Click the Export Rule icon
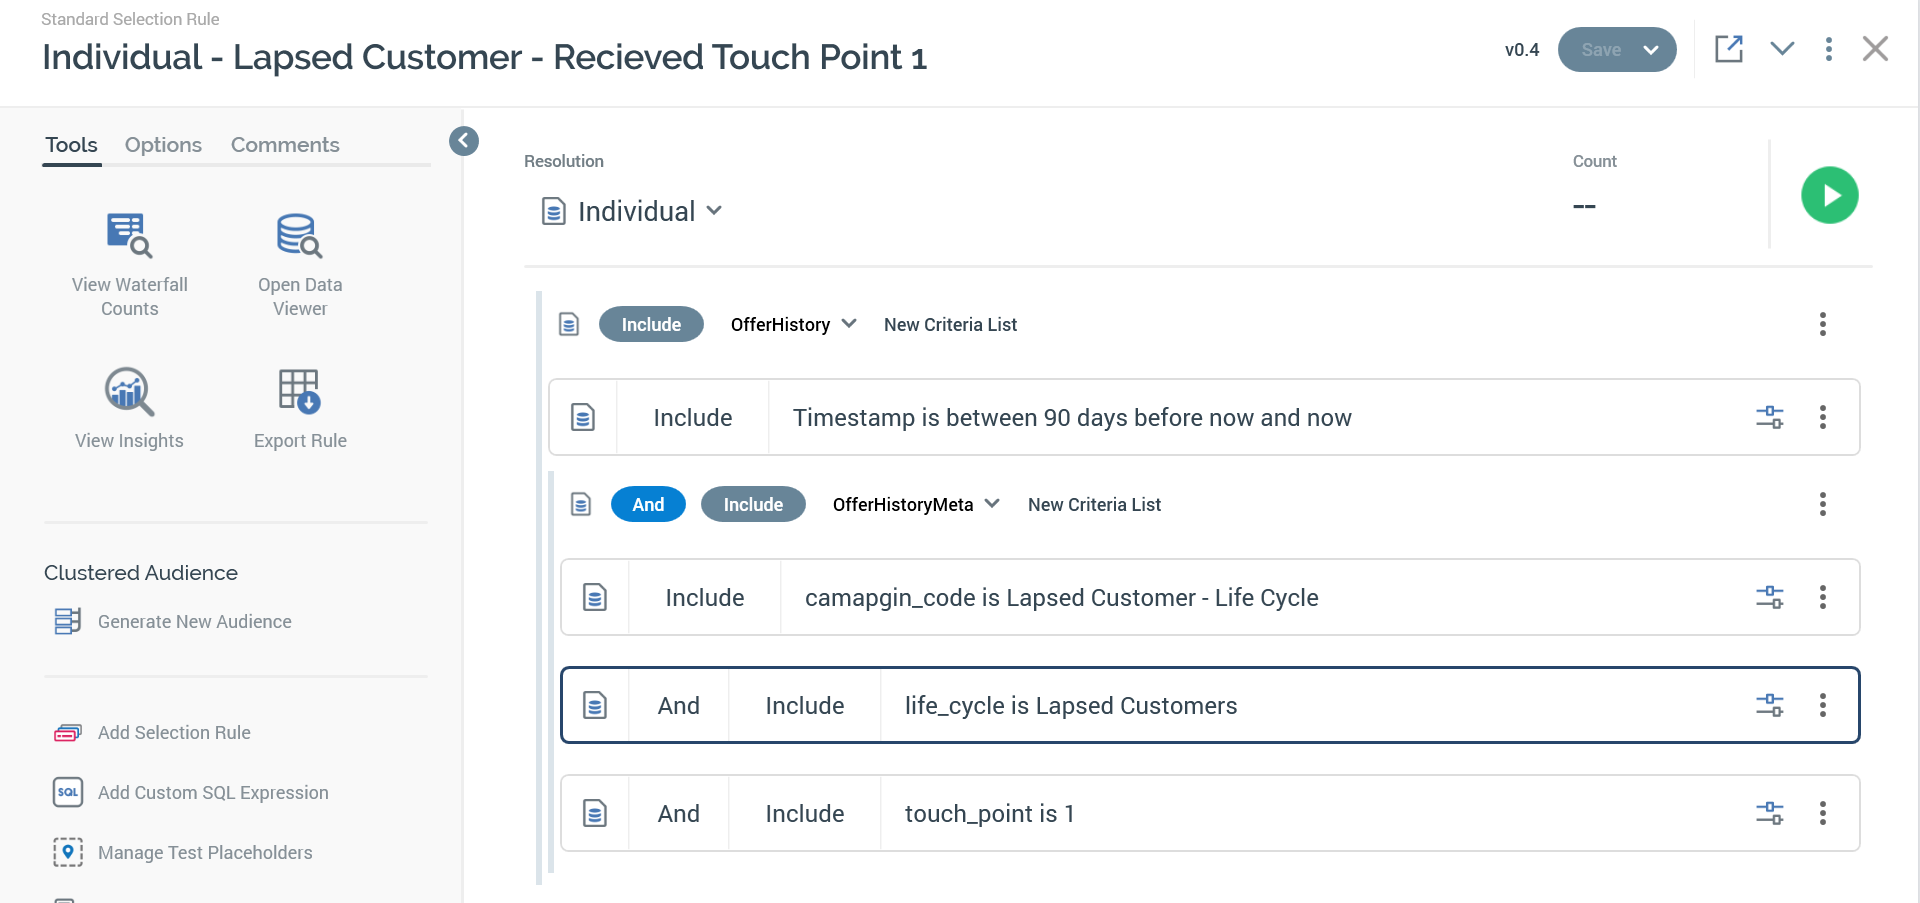Image resolution: width=1920 pixels, height=903 pixels. click(x=299, y=391)
